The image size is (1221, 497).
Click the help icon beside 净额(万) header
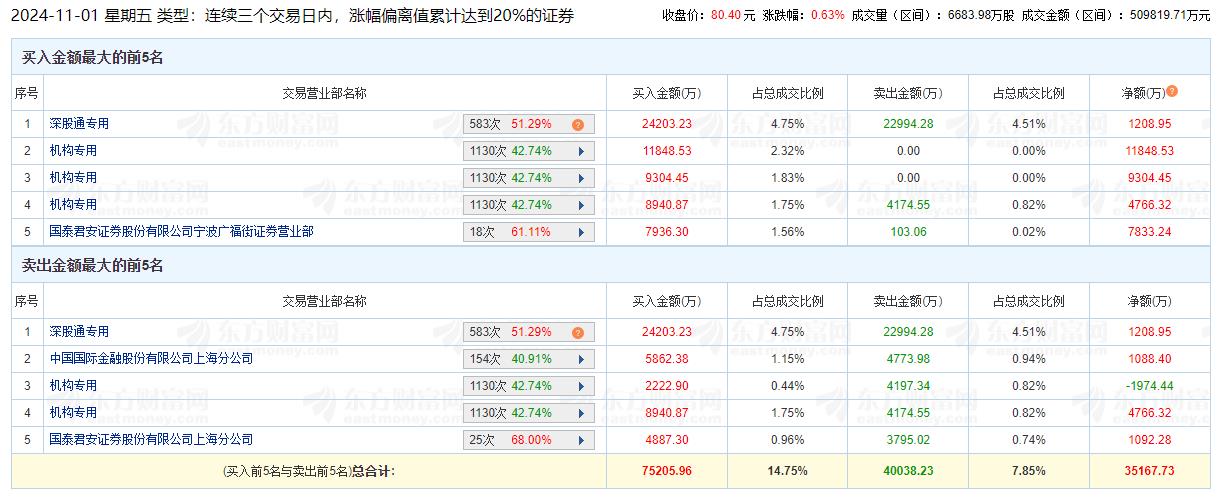[1172, 91]
